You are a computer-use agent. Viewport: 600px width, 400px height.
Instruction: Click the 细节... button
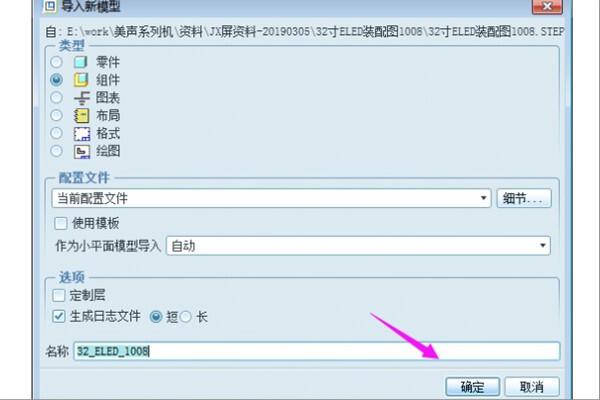pos(524,198)
